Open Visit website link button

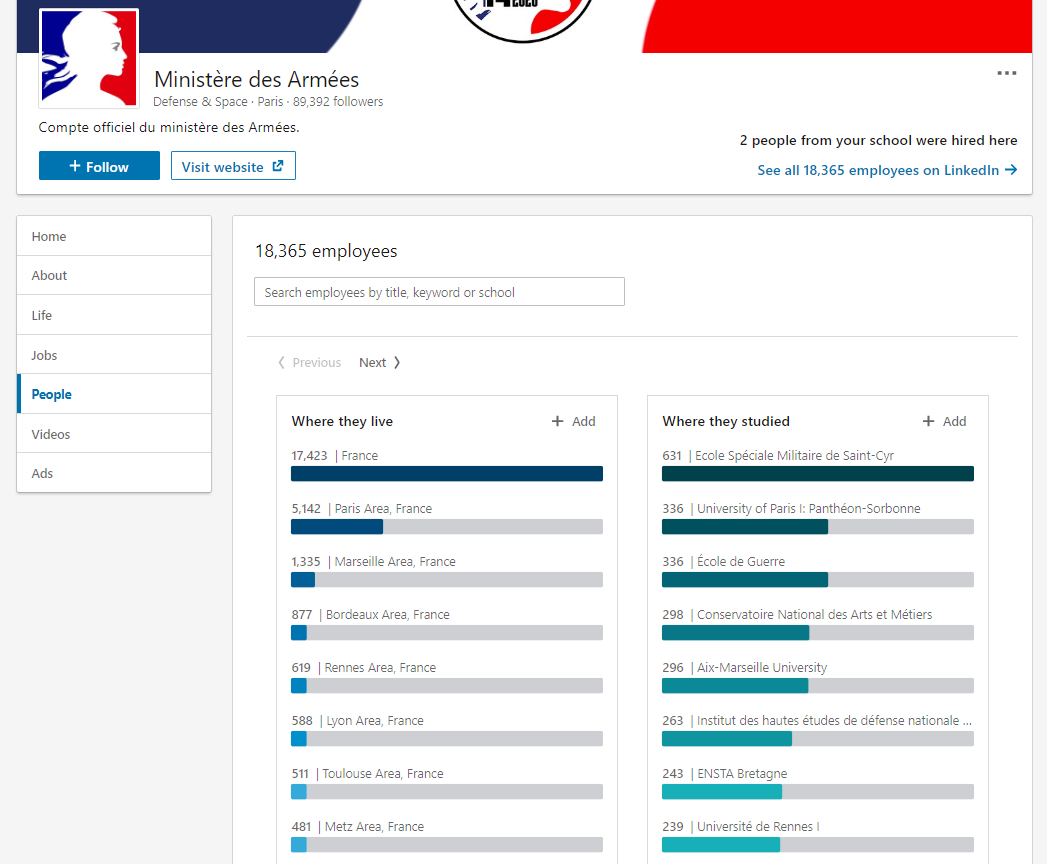(x=233, y=166)
